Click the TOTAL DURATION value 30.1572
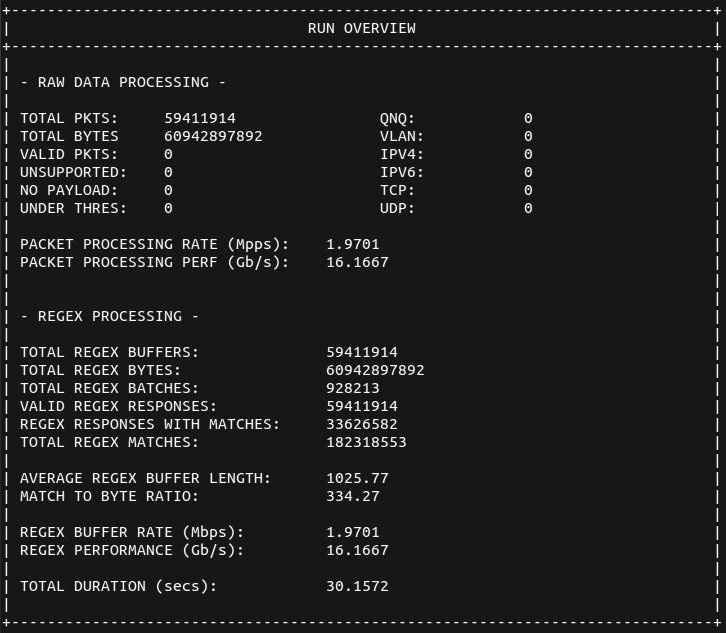This screenshot has height=633, width=726. [x=357, y=586]
